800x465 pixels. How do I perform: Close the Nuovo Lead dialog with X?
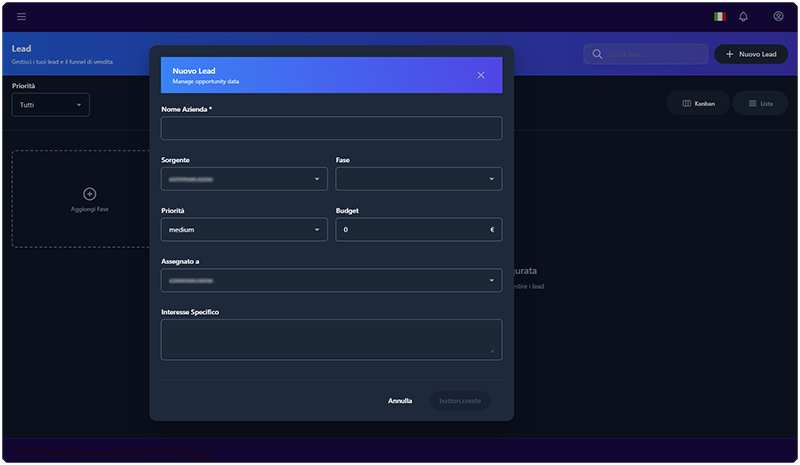480,75
